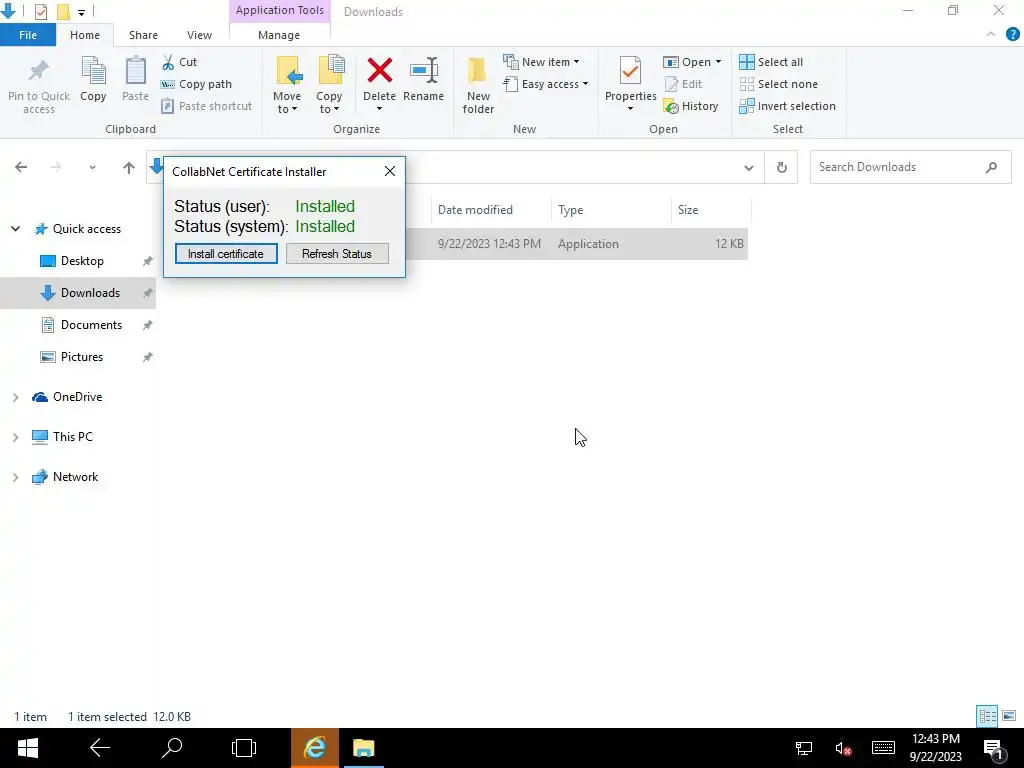Screen dimensions: 1024x768
Task: Open the Windows Start menu
Action: [27, 748]
